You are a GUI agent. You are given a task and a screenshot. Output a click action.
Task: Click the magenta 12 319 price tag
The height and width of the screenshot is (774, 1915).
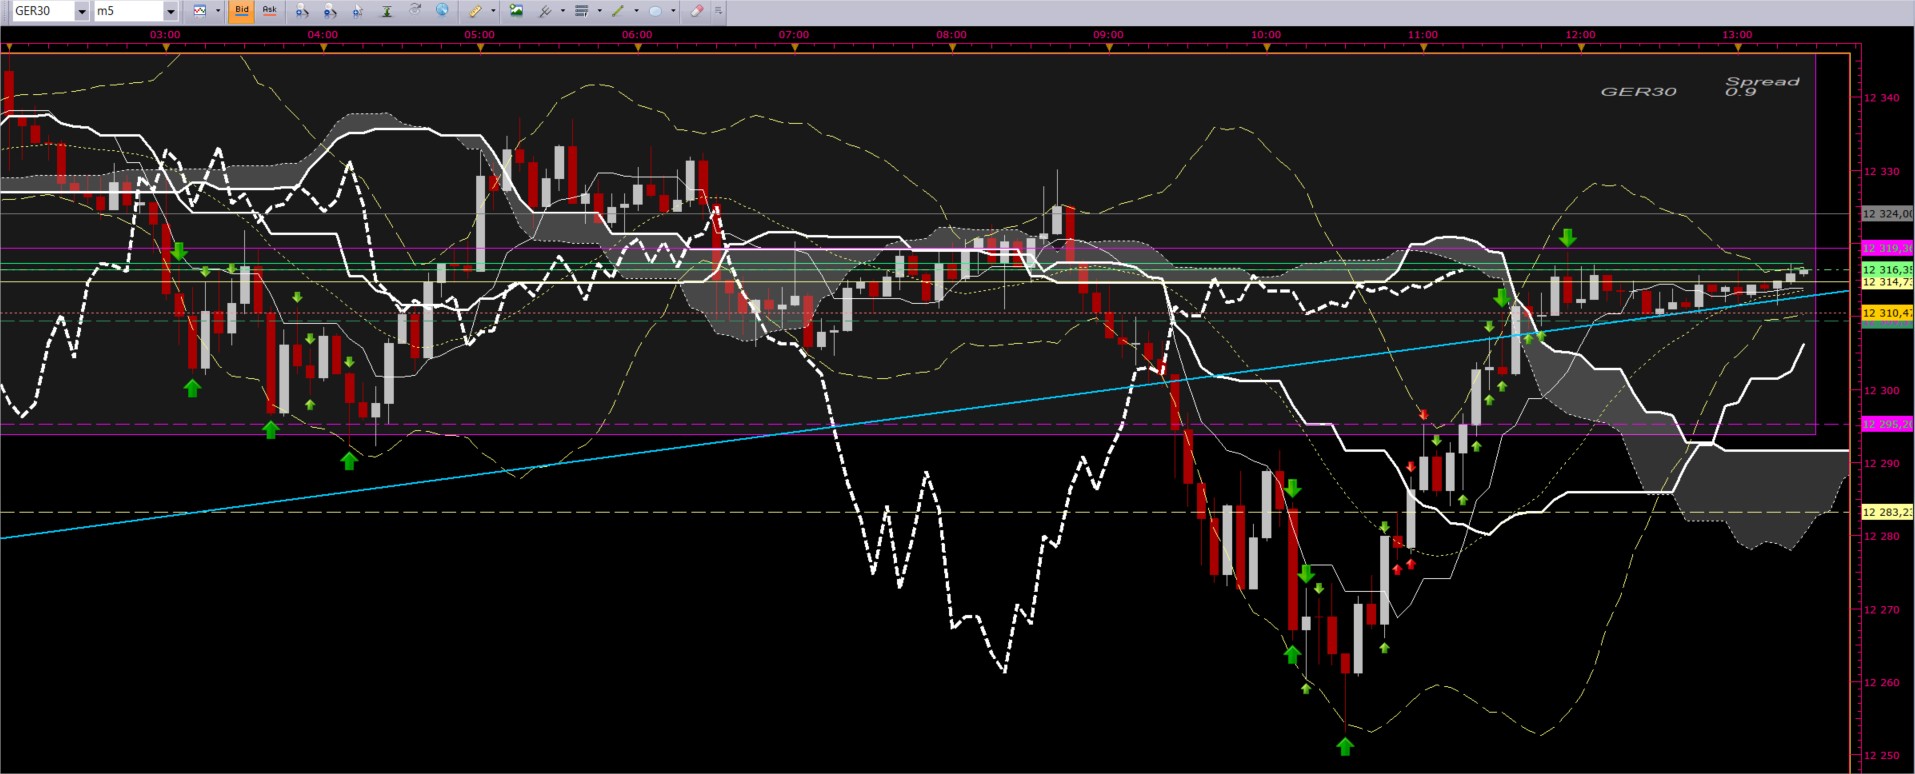click(1887, 248)
